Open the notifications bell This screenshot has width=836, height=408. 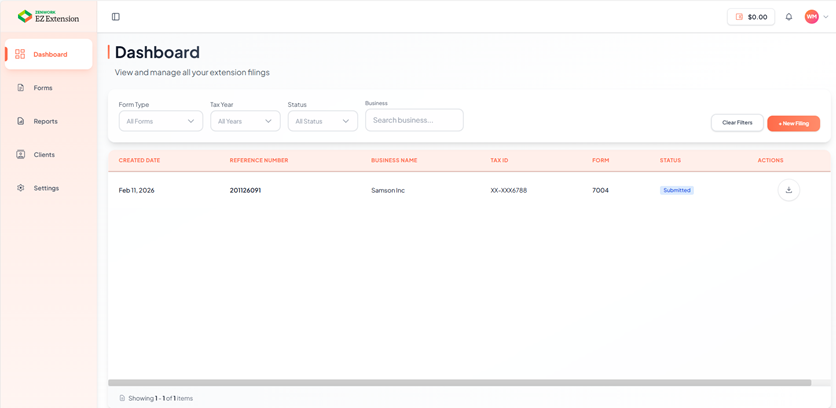pyautogui.click(x=788, y=17)
